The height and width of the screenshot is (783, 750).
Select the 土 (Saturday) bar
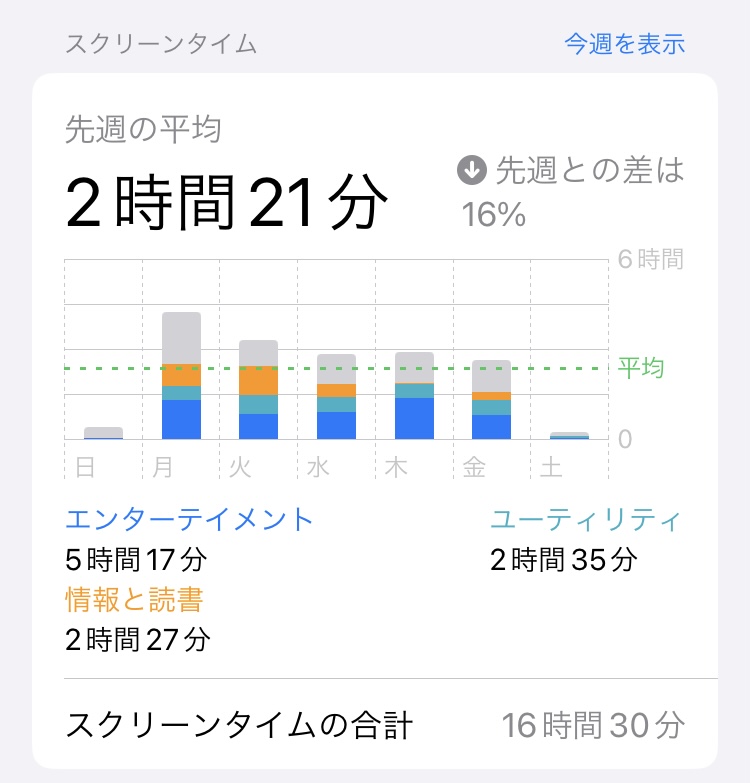click(569, 435)
